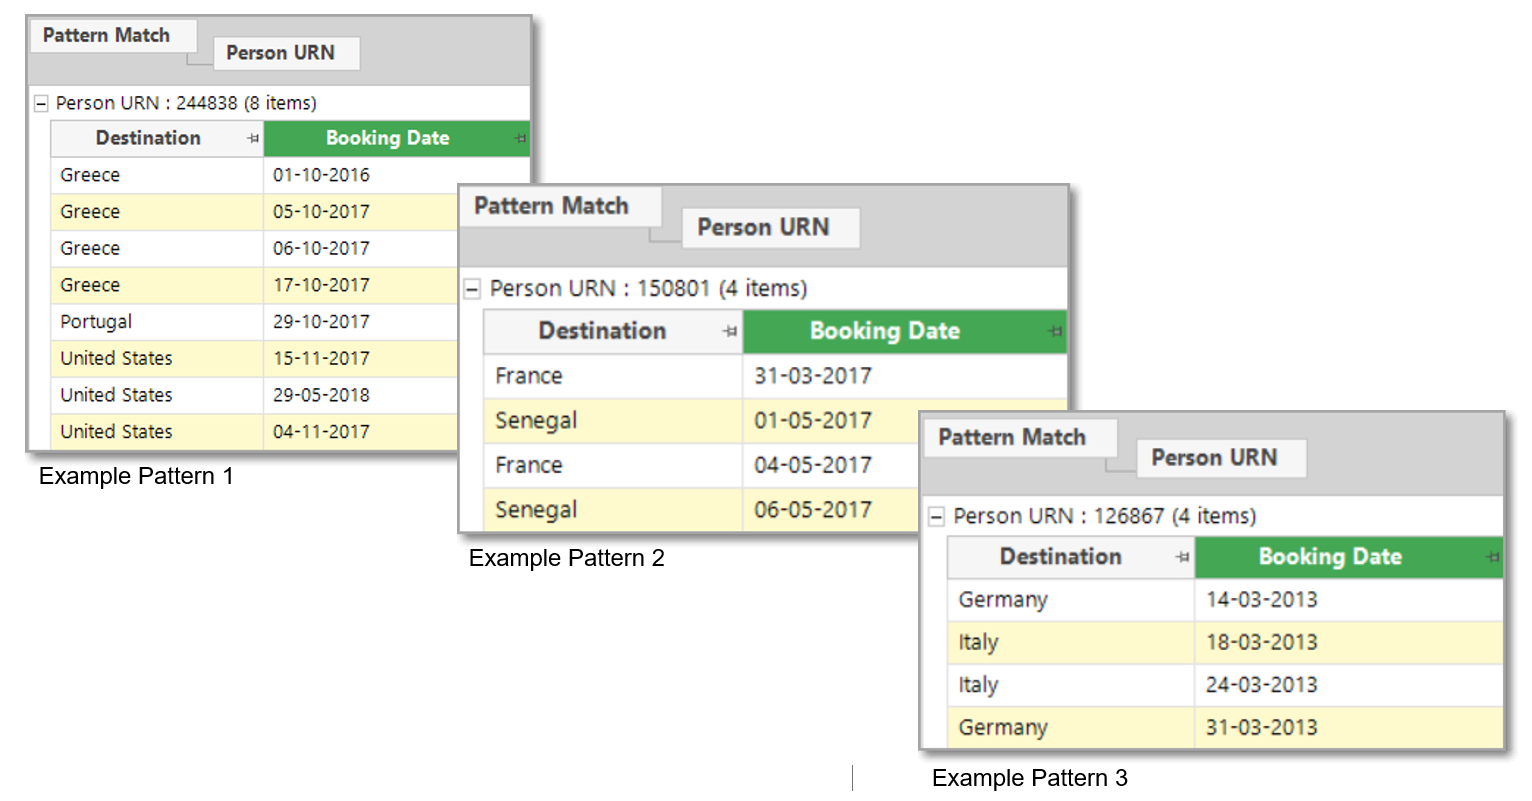Select the Italy 18-03-2013 row
Screen dimensions: 1532x801
click(1225, 643)
